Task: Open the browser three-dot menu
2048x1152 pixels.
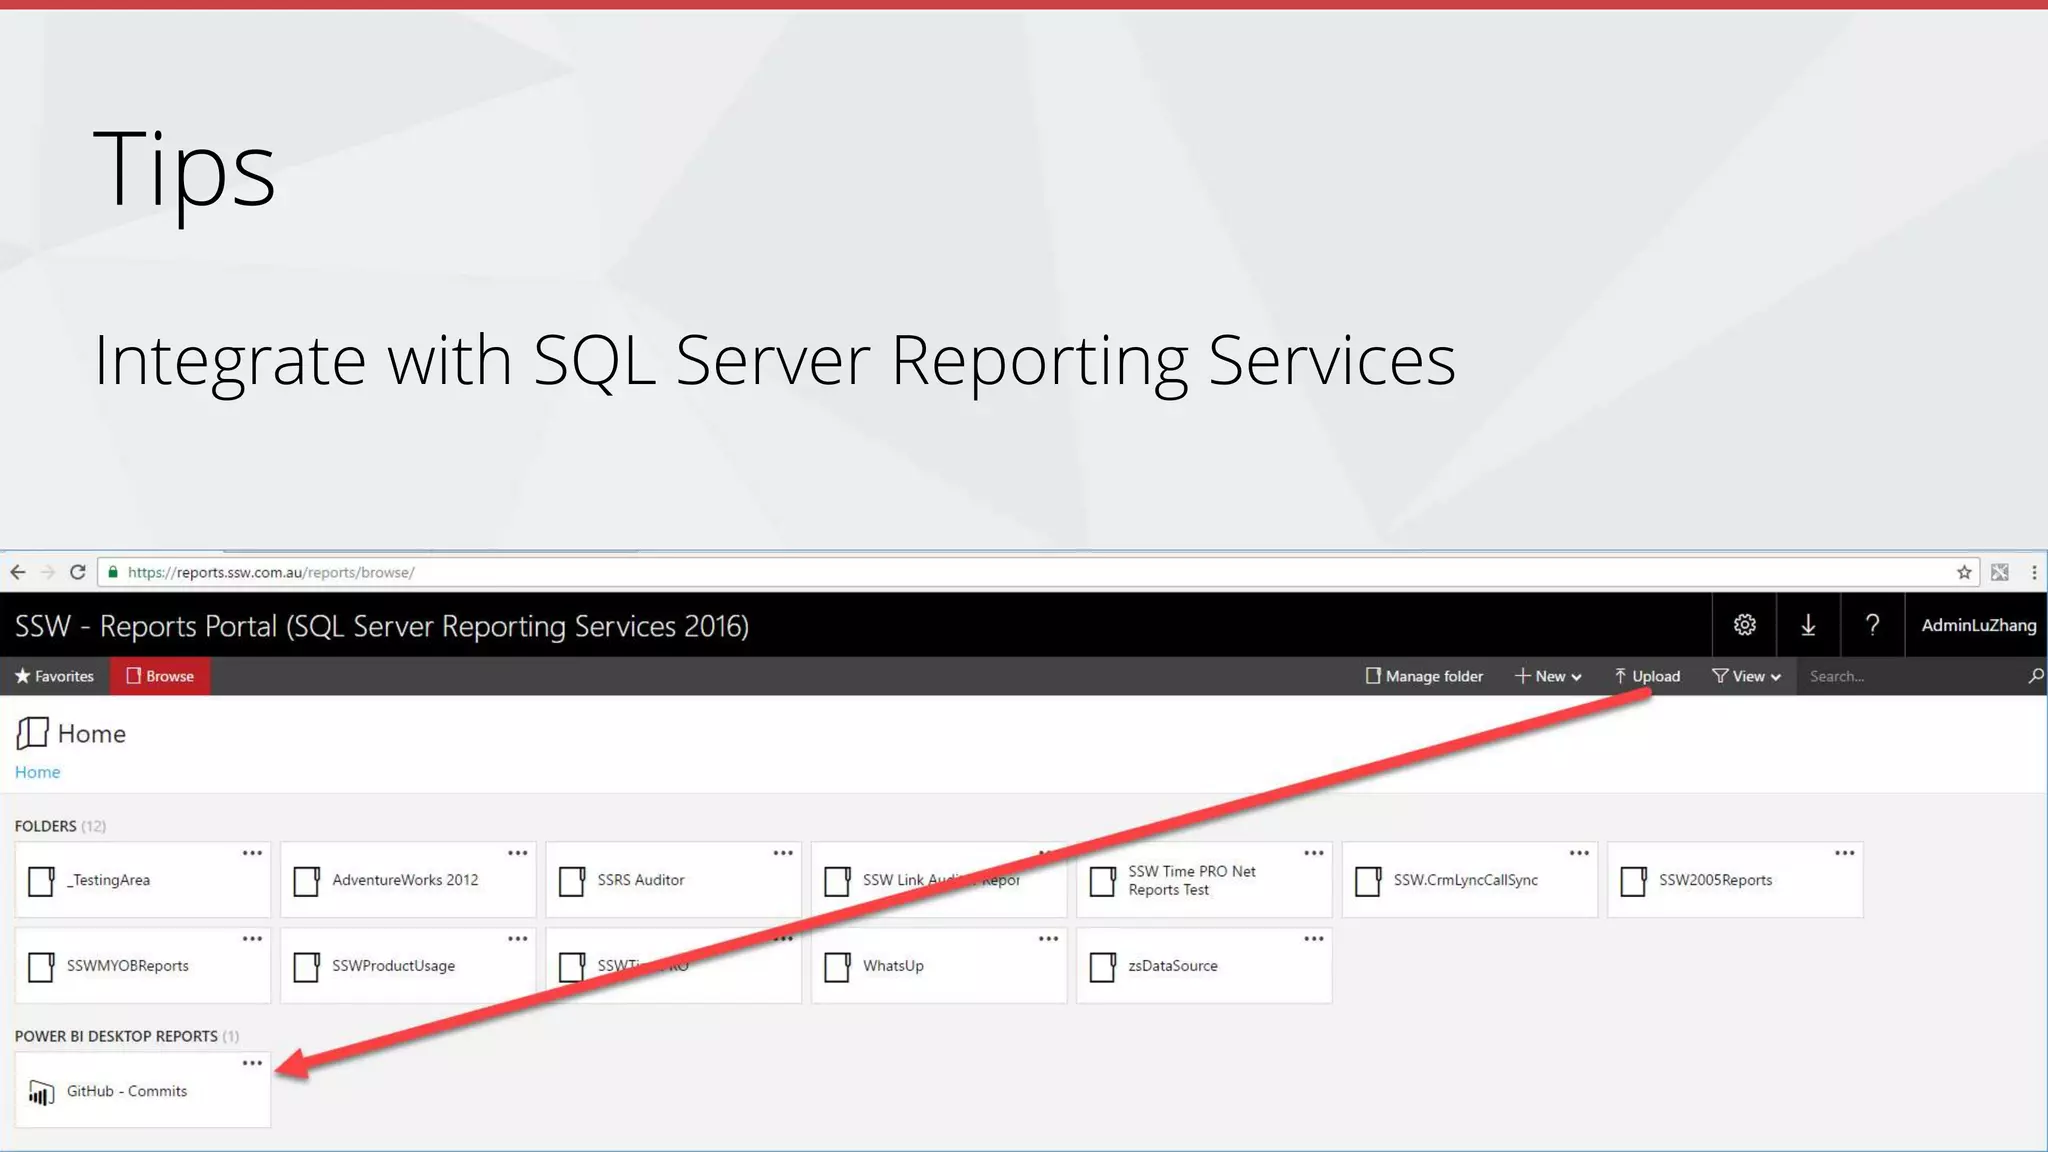Action: 2034,572
